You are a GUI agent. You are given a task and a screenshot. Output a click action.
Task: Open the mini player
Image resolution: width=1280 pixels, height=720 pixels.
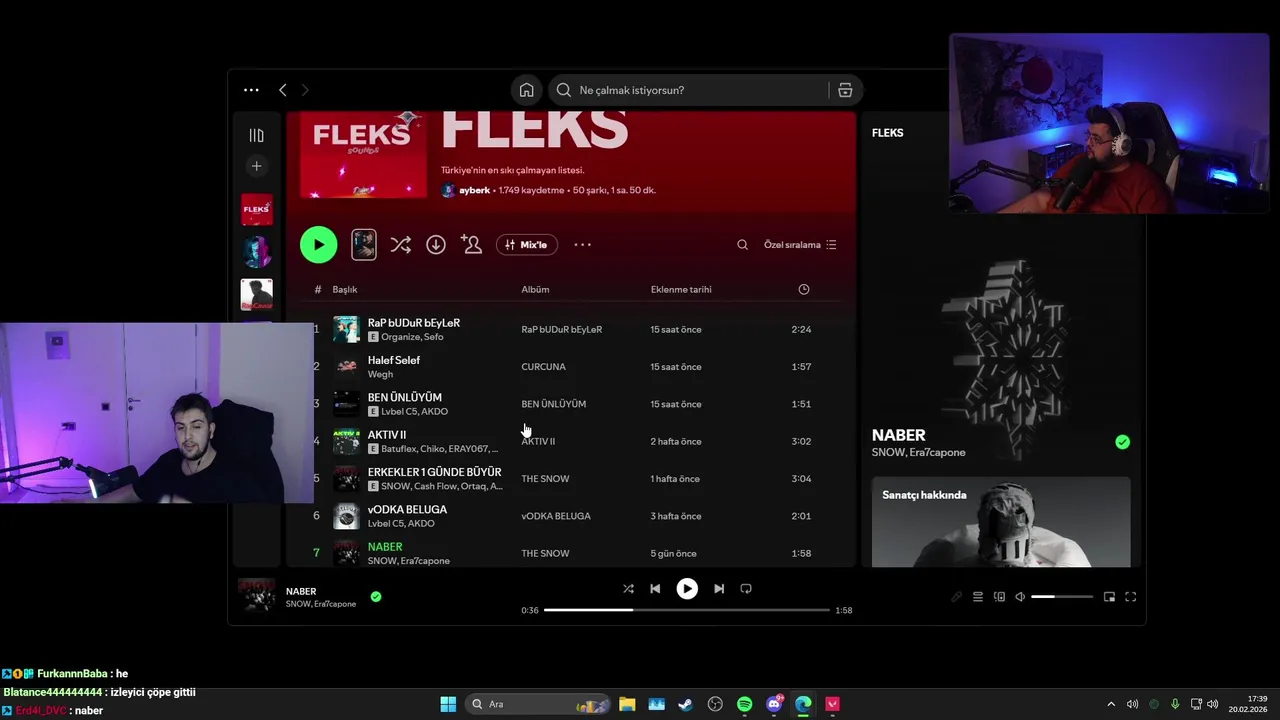[1109, 597]
